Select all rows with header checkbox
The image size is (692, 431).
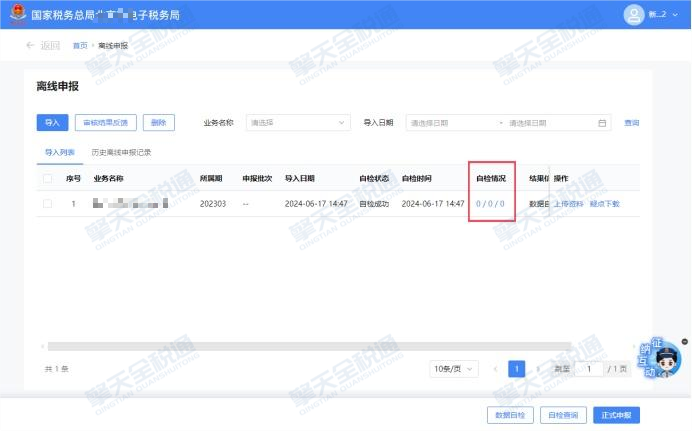47,179
